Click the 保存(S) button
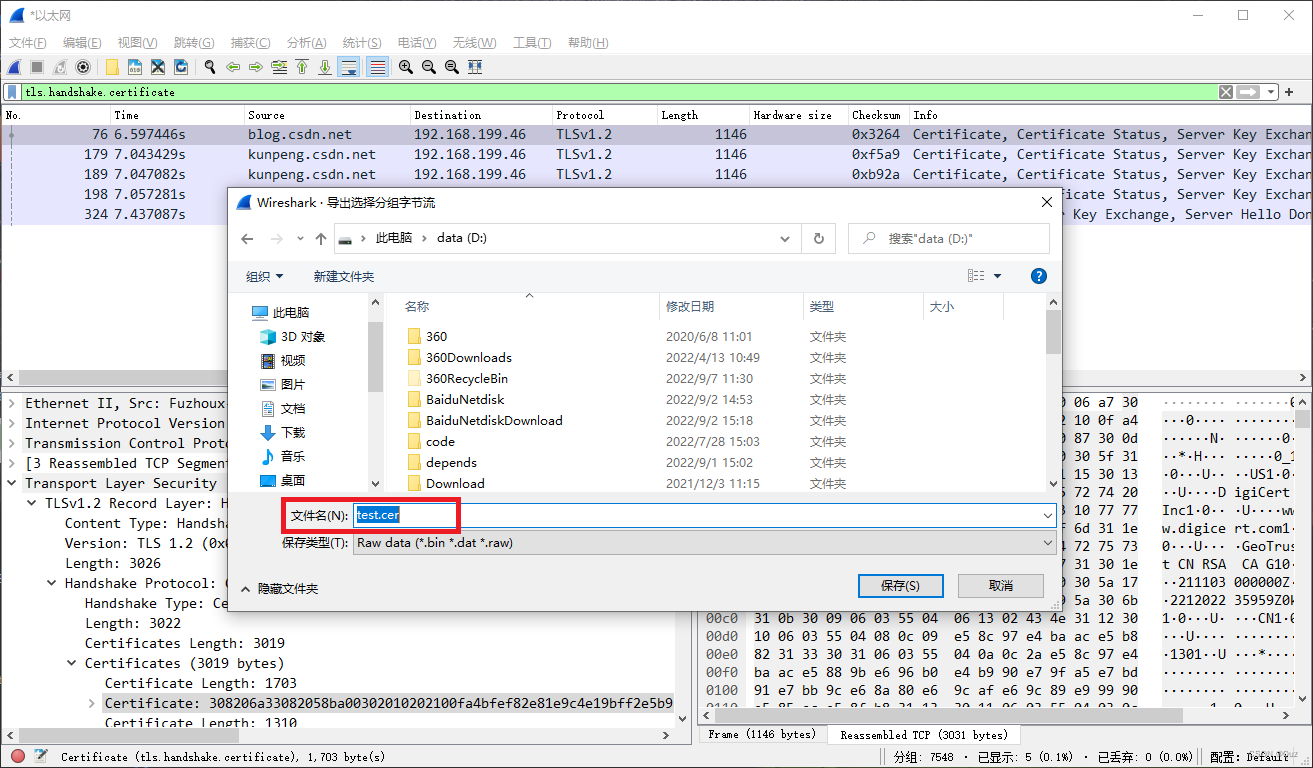The width and height of the screenshot is (1313, 768). point(900,585)
